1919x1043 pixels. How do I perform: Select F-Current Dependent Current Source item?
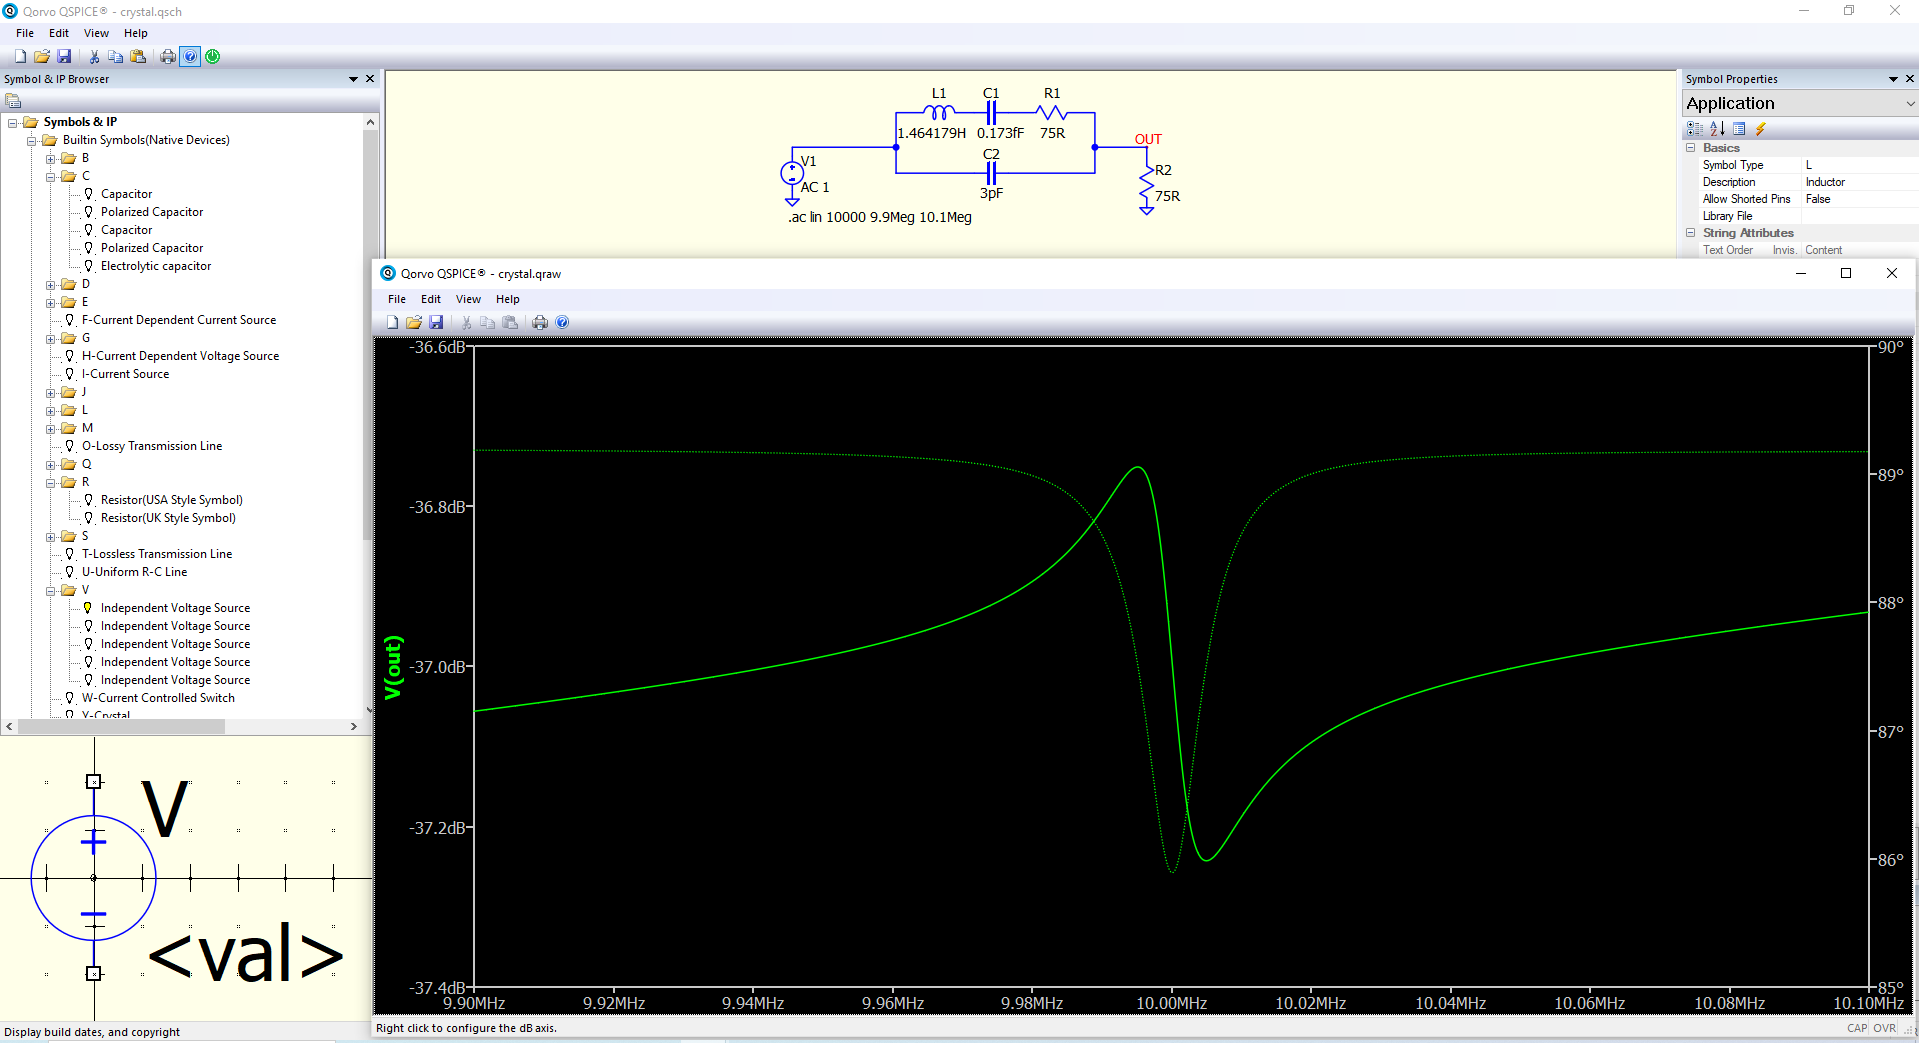click(x=179, y=320)
